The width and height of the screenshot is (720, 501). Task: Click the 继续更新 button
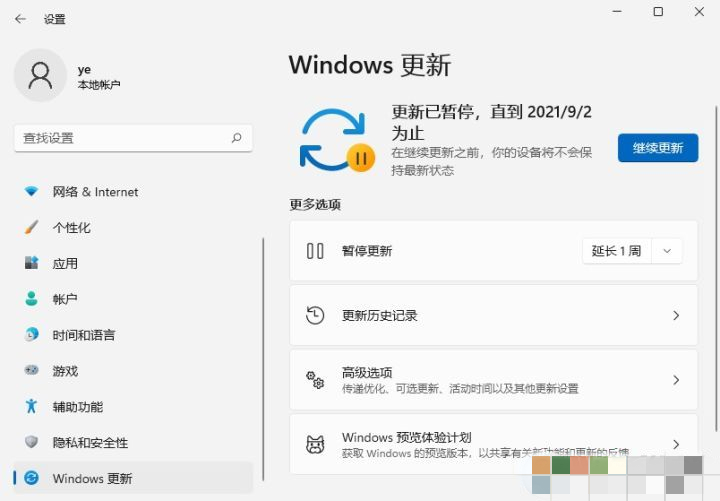(658, 148)
